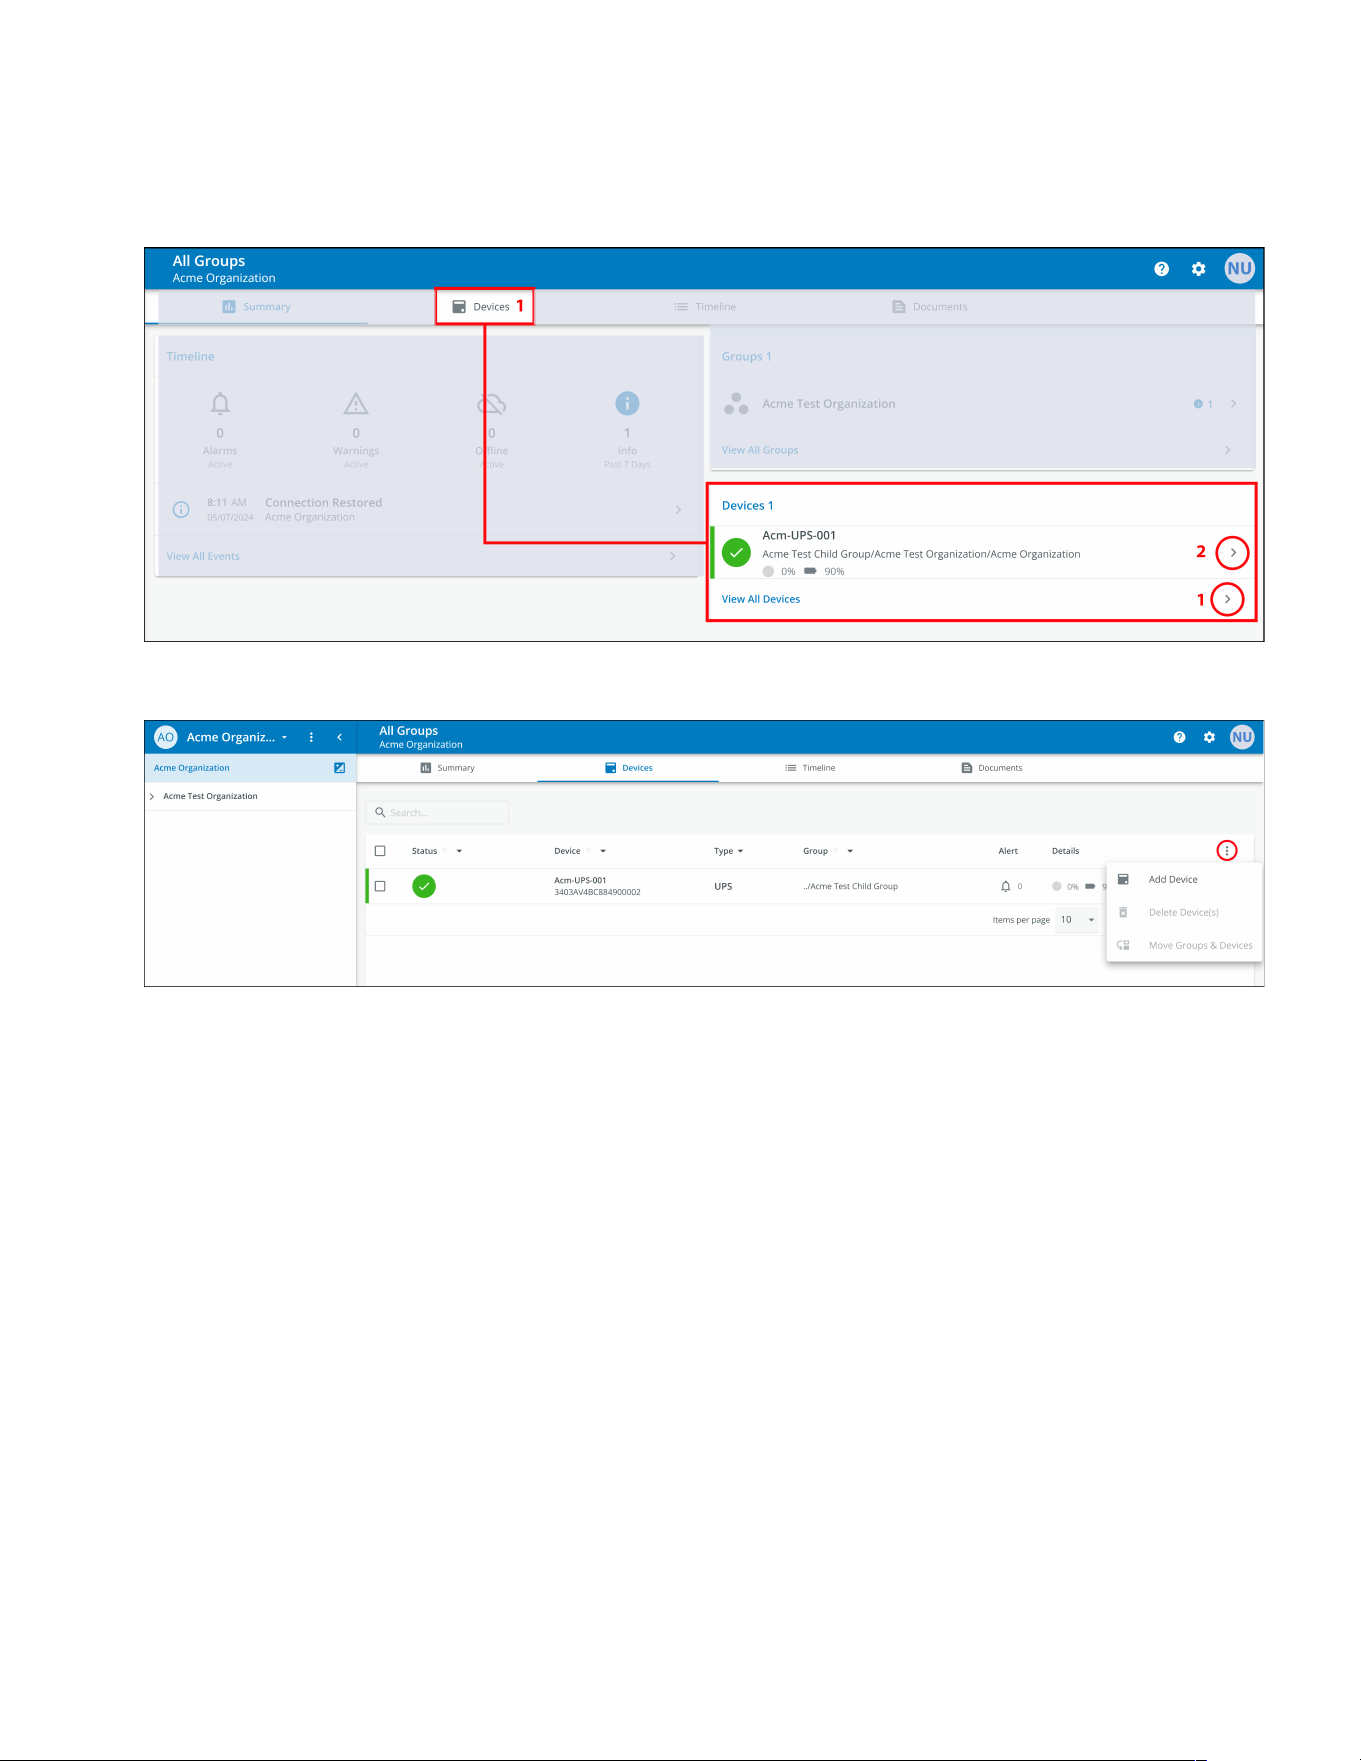Toggle the select-all checkbox in table header
This screenshot has height=1761, width=1361.
pyautogui.click(x=380, y=851)
